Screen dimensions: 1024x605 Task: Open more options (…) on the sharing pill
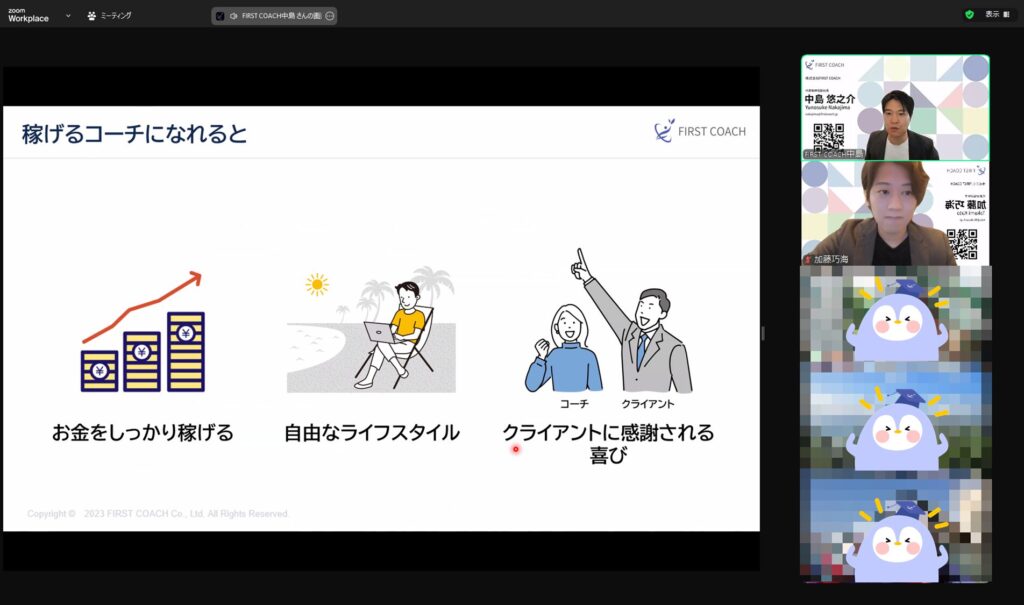[329, 16]
